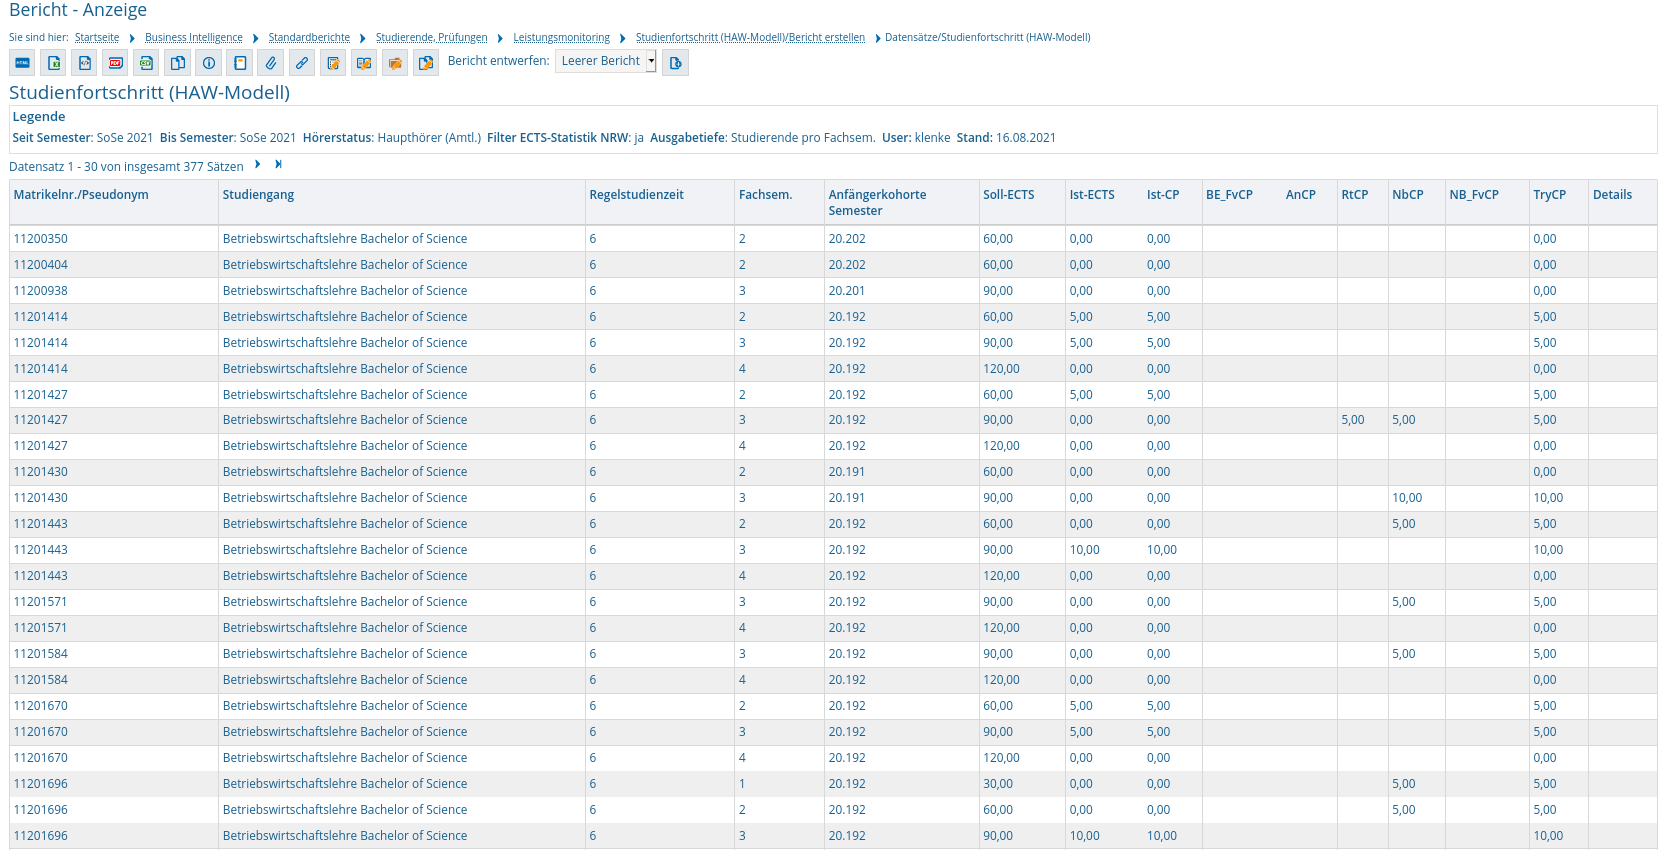Click the 'Hörerstatus: Haupthörer (Amtl.)' legend entry
The width and height of the screenshot is (1659, 850).
pyautogui.click(x=392, y=138)
